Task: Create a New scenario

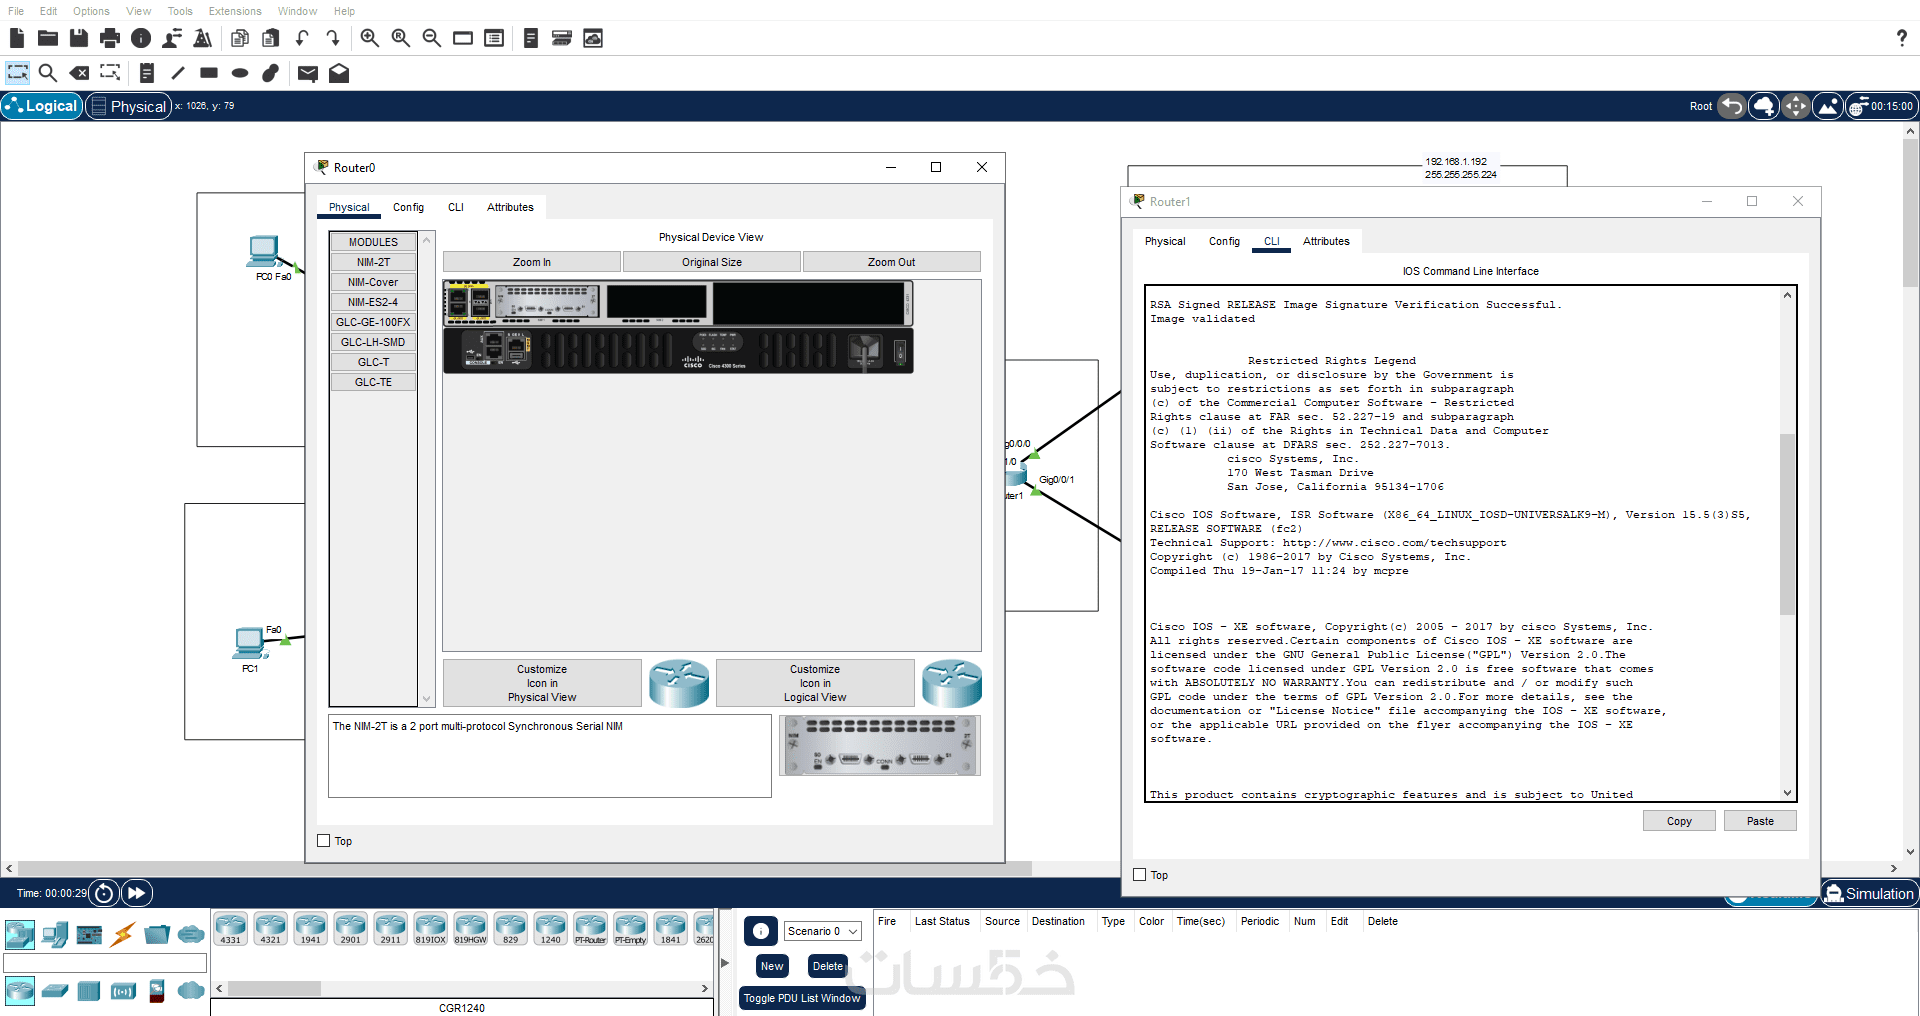Action: tap(772, 966)
